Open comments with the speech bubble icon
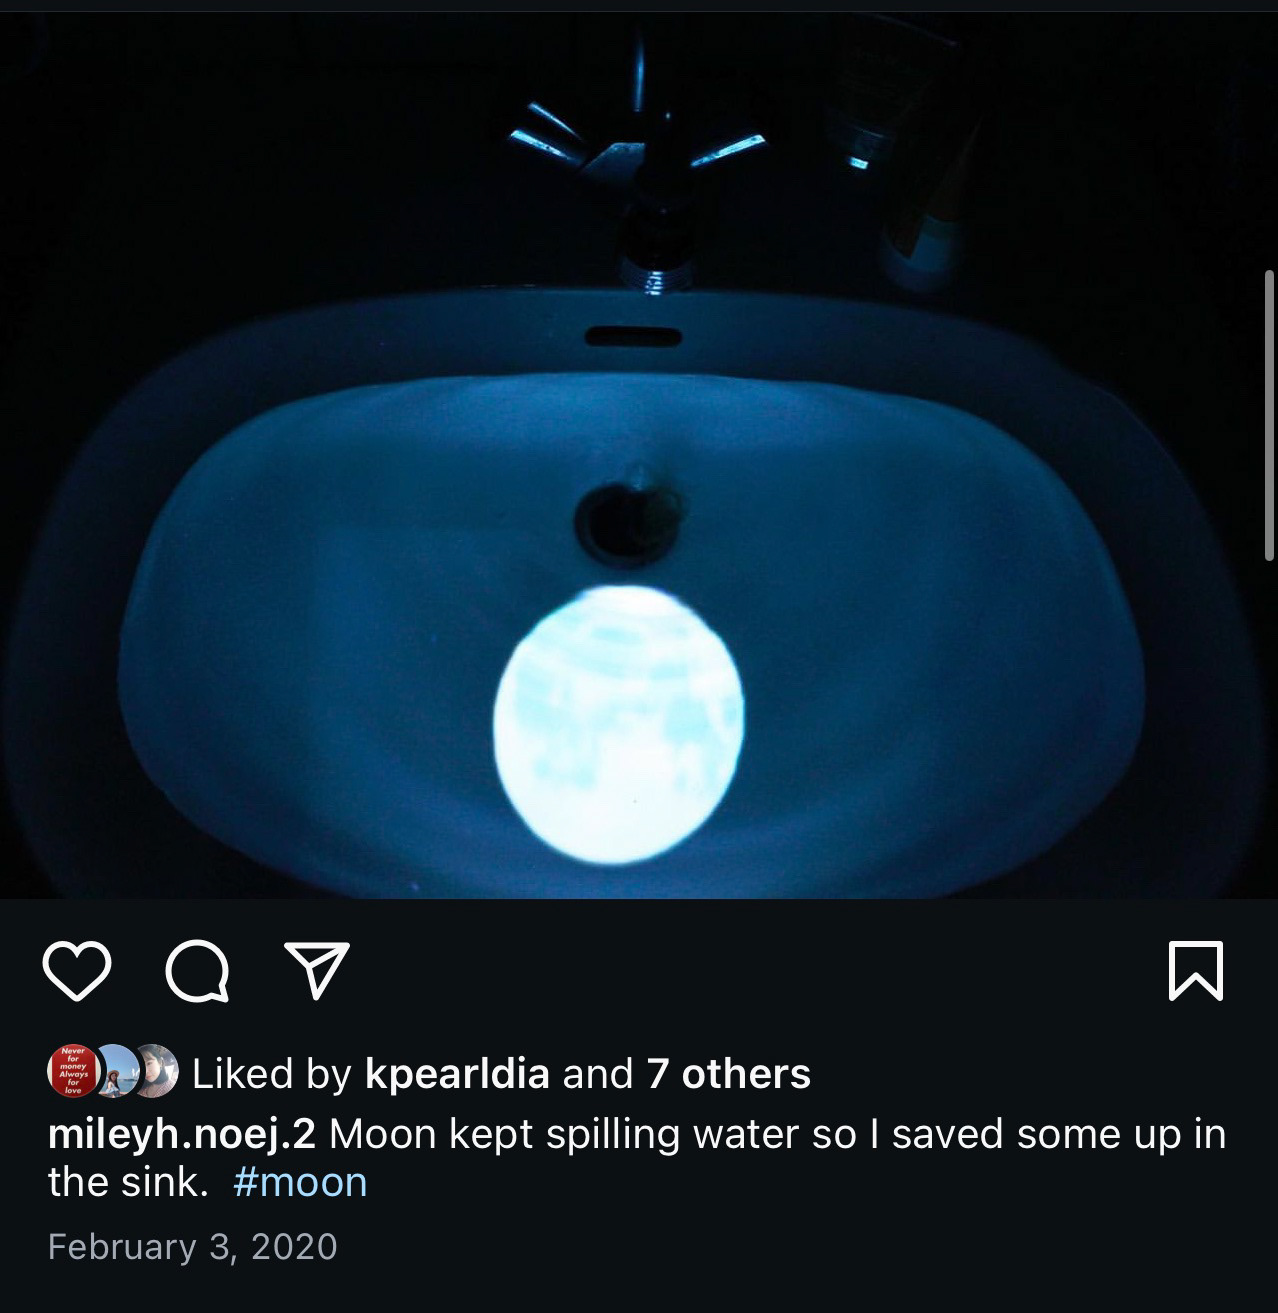1278x1313 pixels. tap(198, 972)
